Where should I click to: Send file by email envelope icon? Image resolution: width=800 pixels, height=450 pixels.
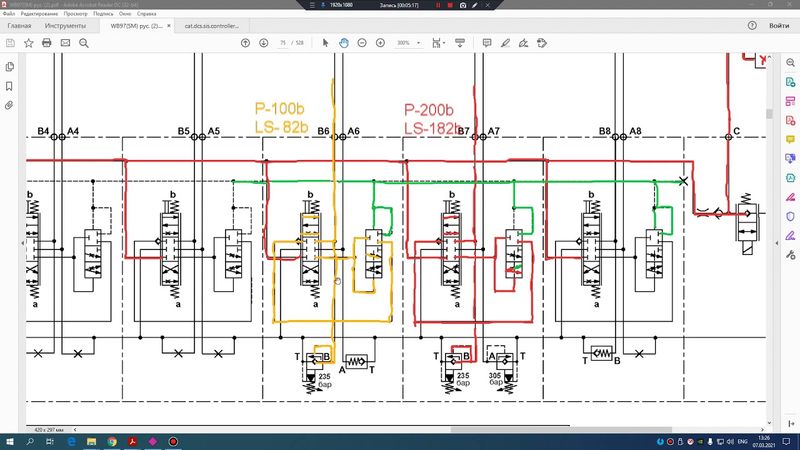(65, 43)
